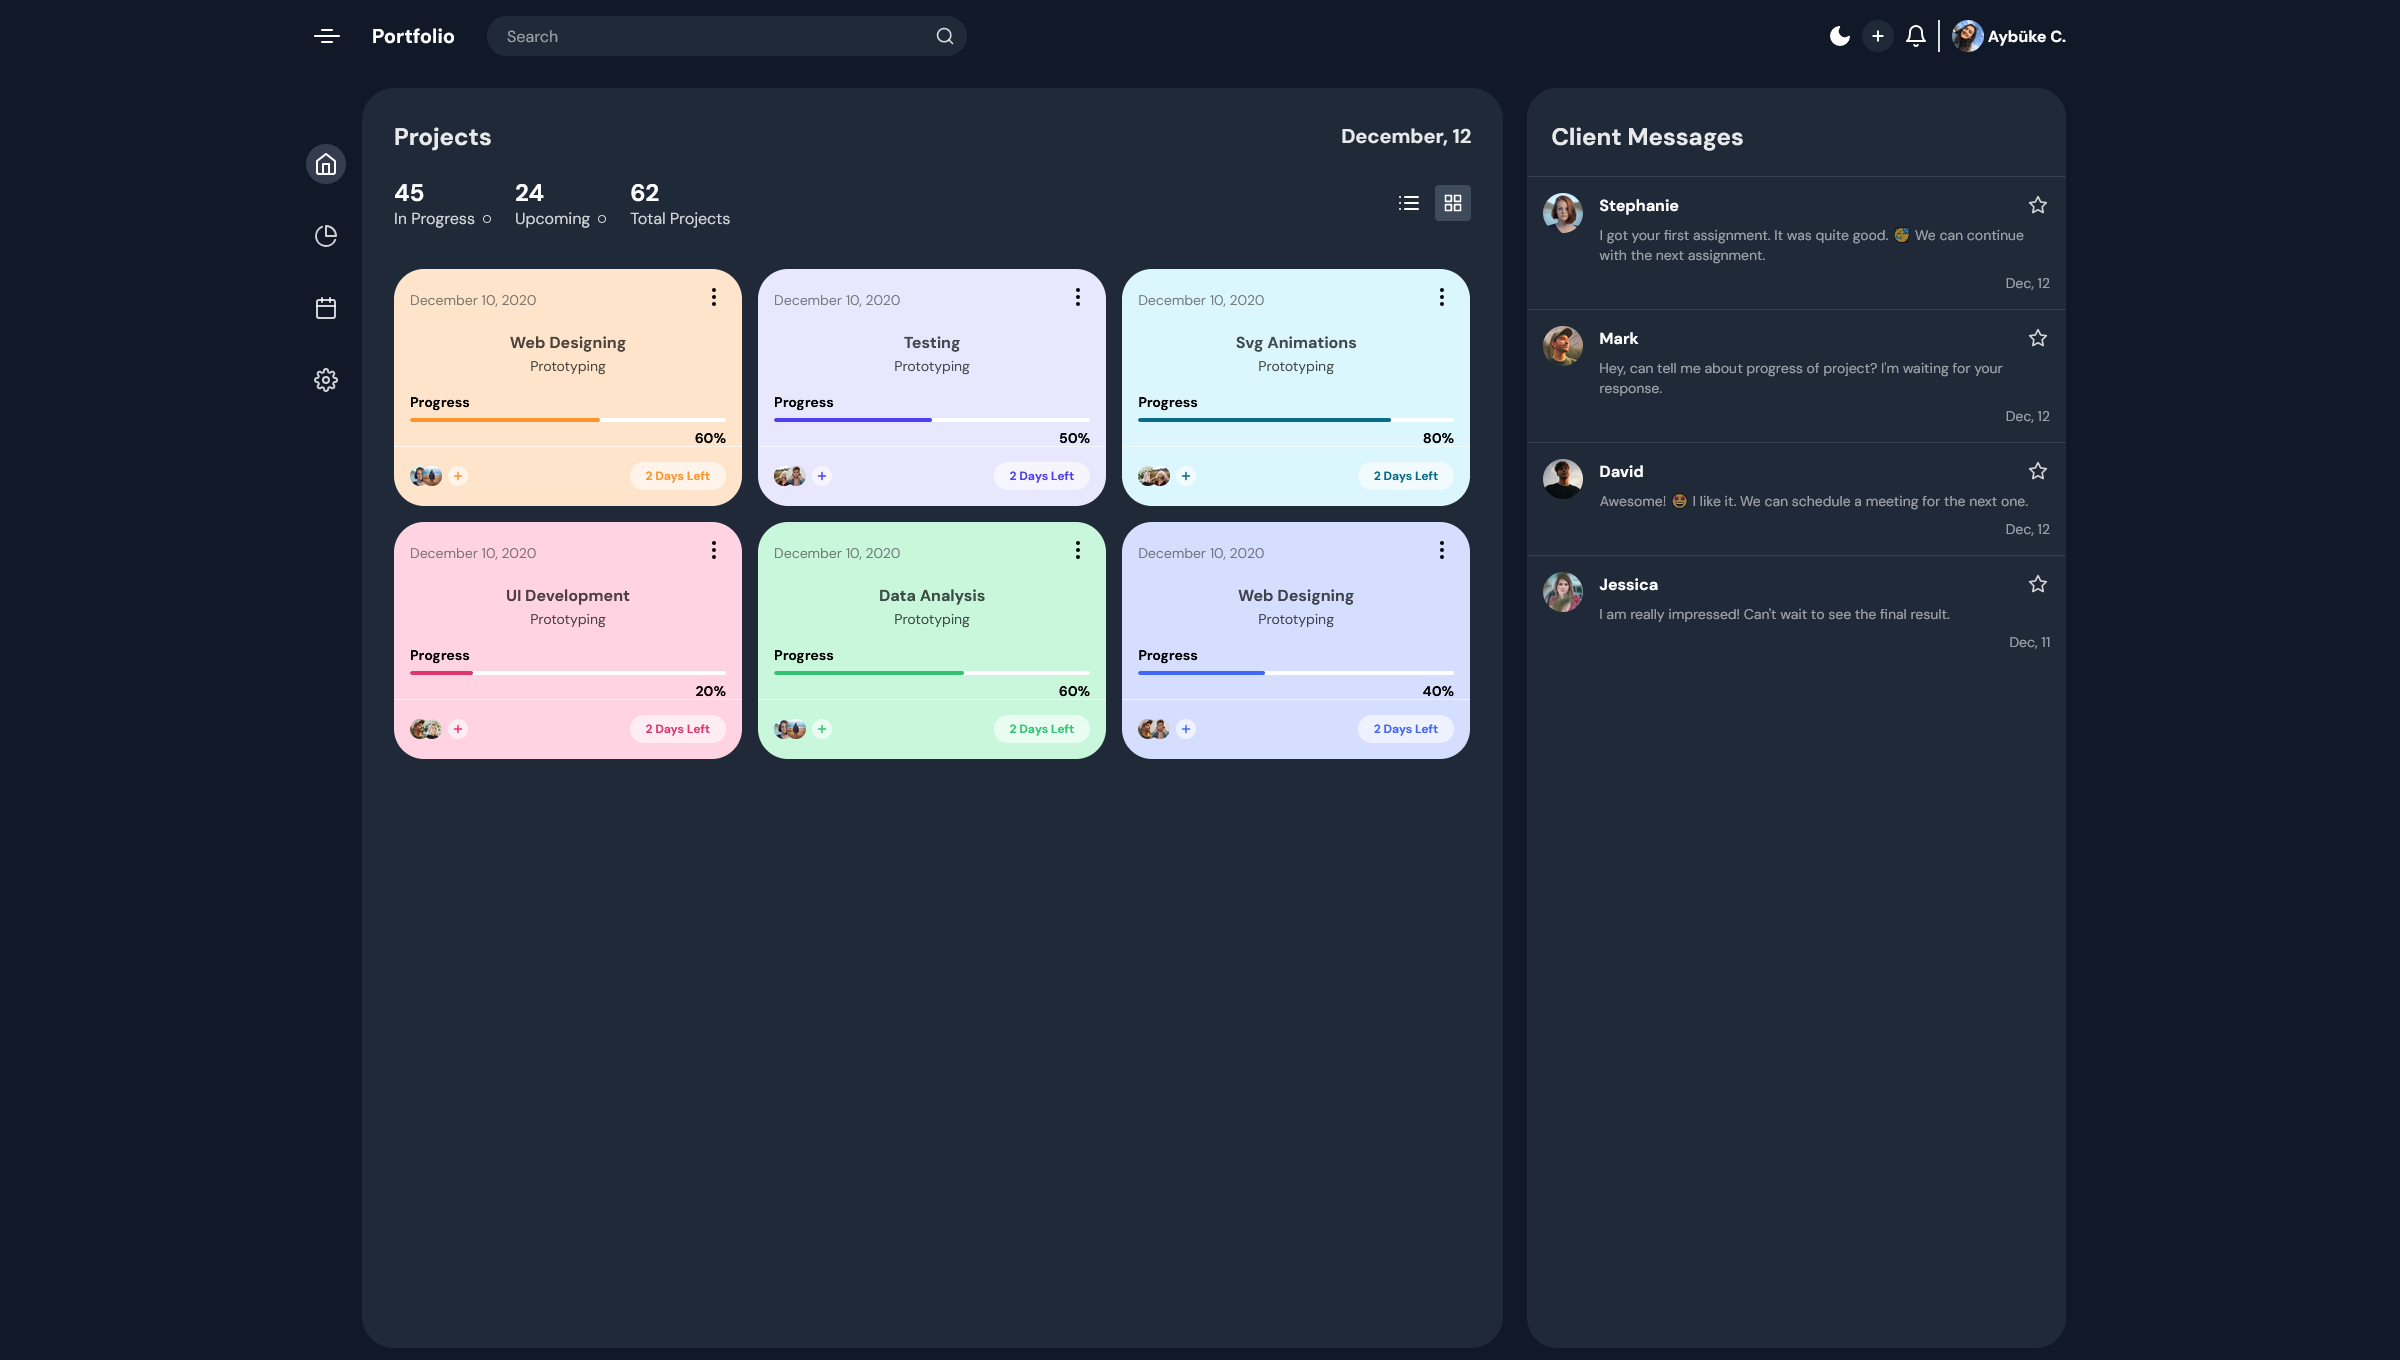Toggle dark mode with the moon icon
Screen dimensions: 2400x1360
coord(1840,35)
